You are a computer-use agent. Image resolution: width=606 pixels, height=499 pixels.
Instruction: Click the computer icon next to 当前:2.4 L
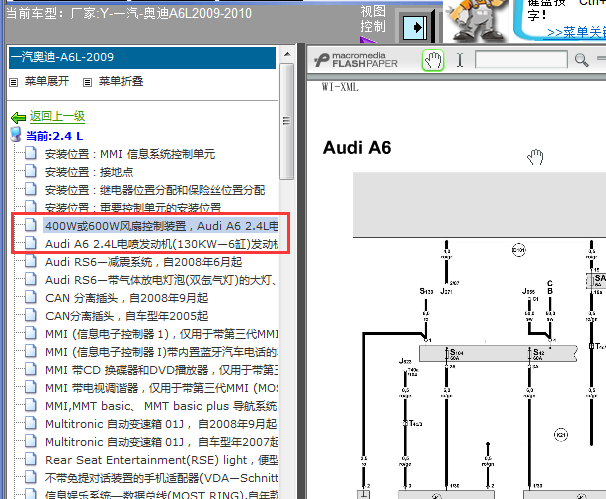pos(16,134)
